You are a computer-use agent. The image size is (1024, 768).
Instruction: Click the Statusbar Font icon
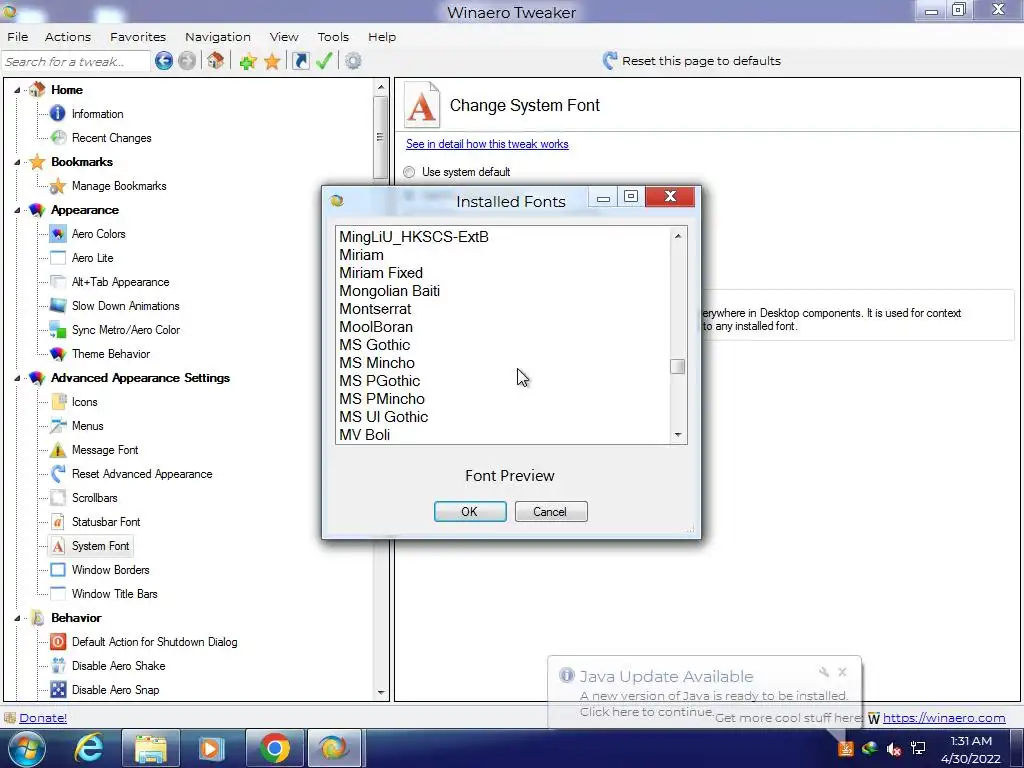coord(58,522)
